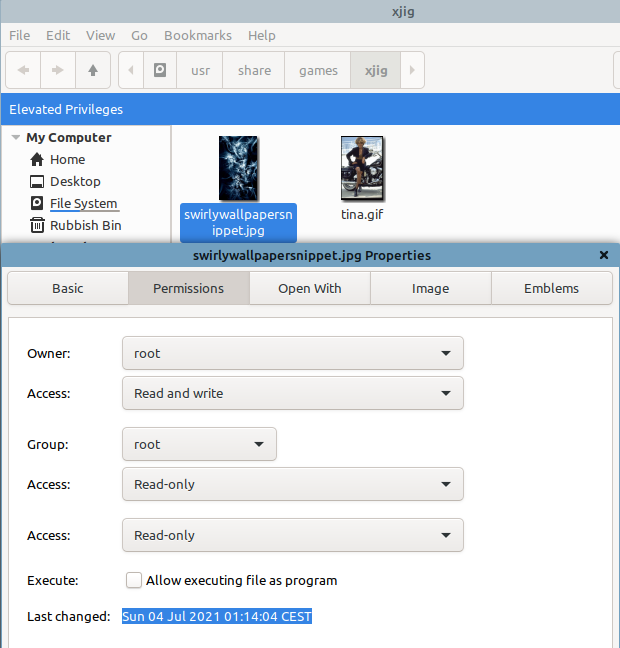Click the Forward navigation arrow
This screenshot has height=648, width=620.
(58, 71)
